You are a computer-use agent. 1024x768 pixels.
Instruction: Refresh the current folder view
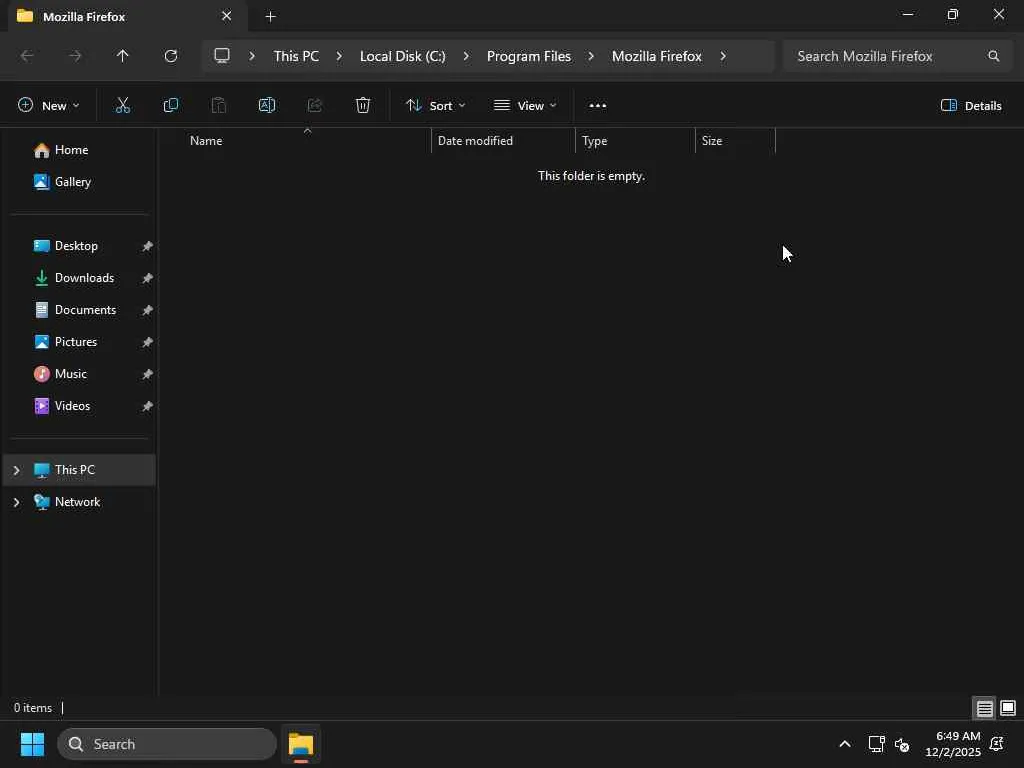point(171,56)
